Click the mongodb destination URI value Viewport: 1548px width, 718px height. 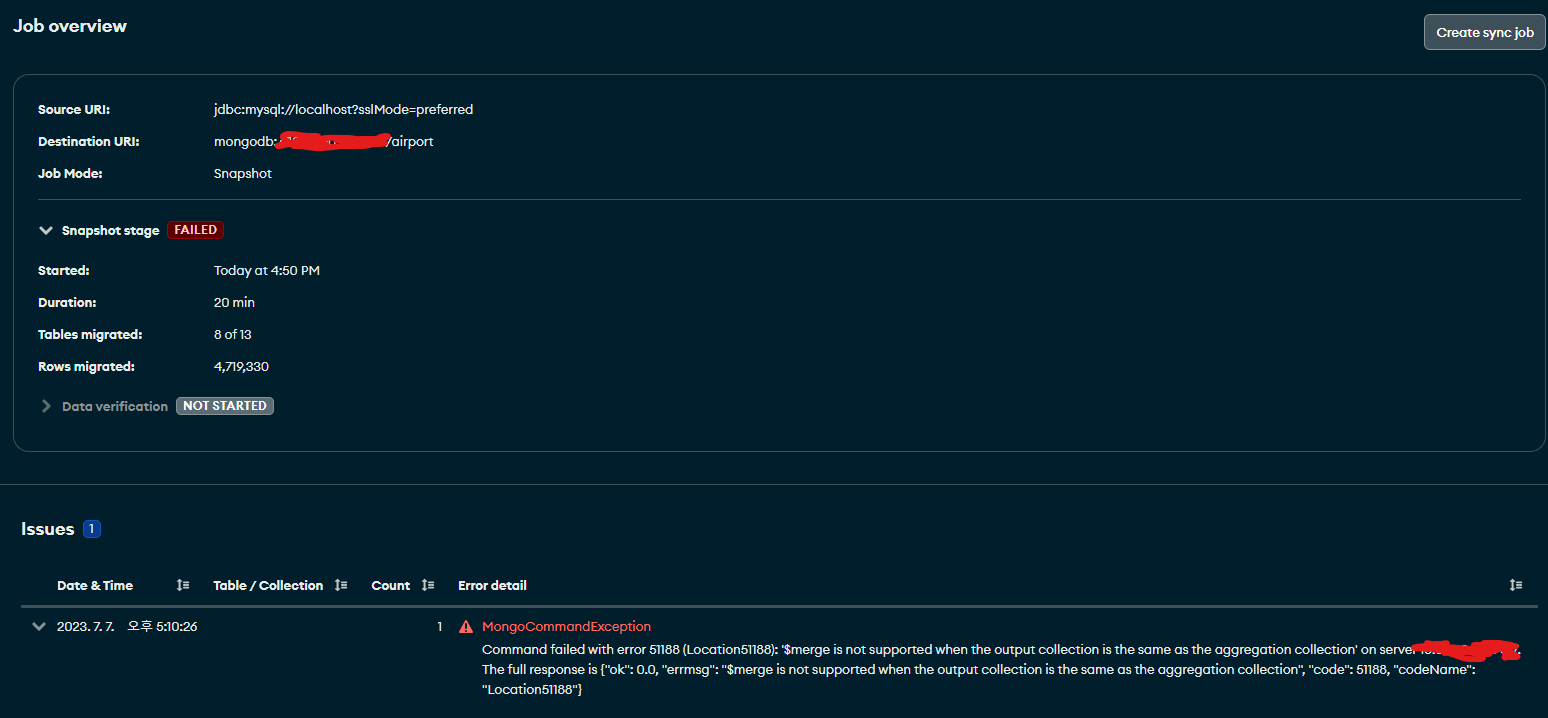point(323,142)
